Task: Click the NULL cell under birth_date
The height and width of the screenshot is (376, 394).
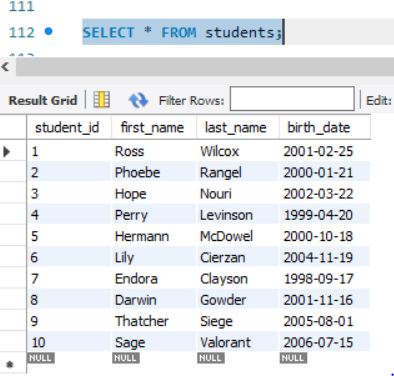Action: 293,358
